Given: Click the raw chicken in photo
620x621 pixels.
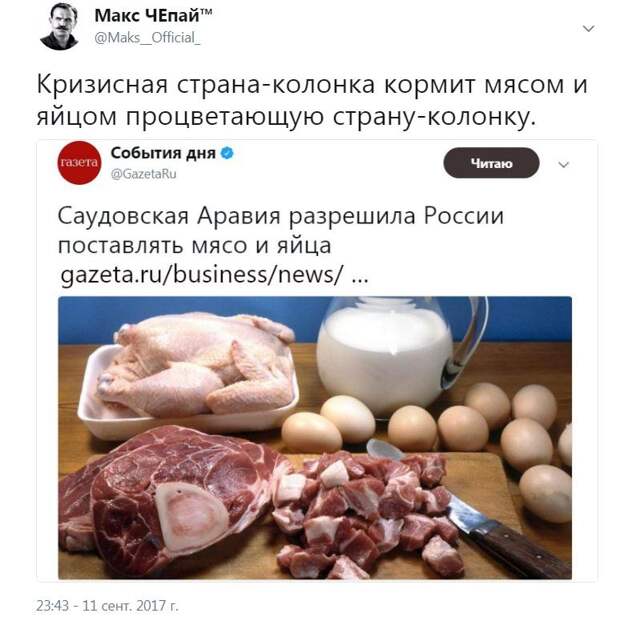Looking at the screenshot, I should tap(196, 362).
